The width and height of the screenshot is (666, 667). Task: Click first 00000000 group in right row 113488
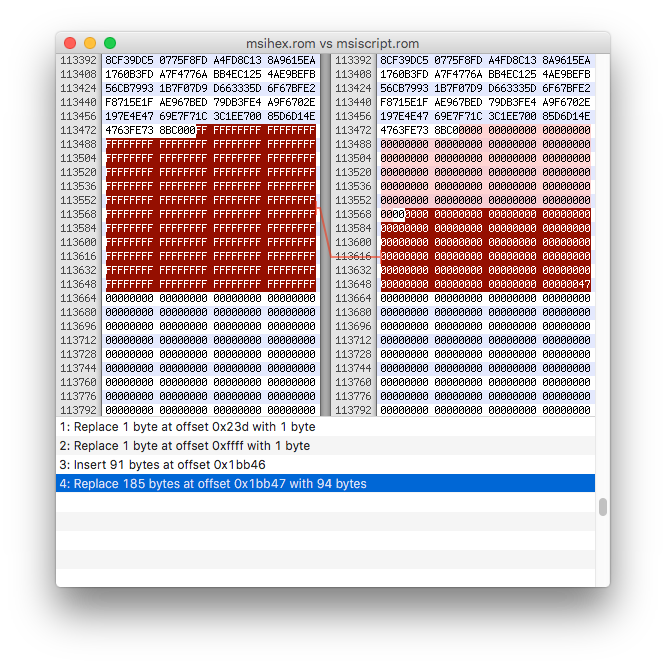click(404, 144)
